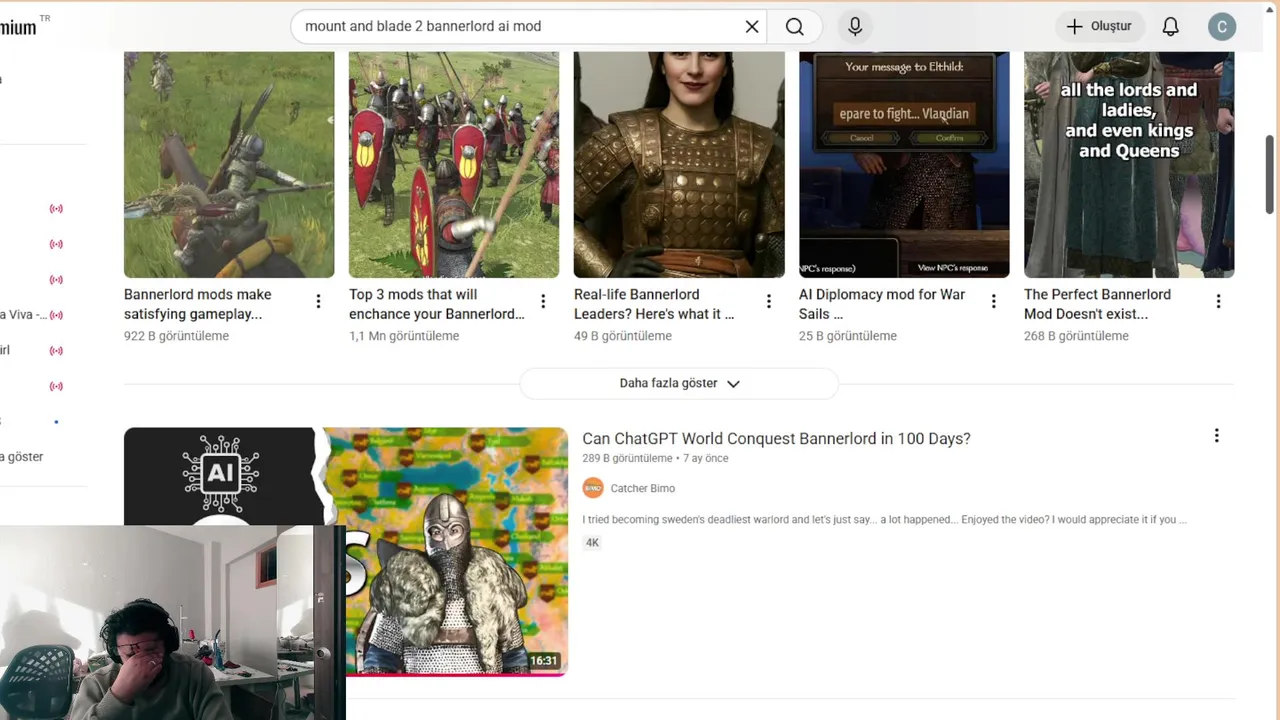Expand shorts with Daha fazla göster
Screen dimensions: 1280x720
click(679, 383)
